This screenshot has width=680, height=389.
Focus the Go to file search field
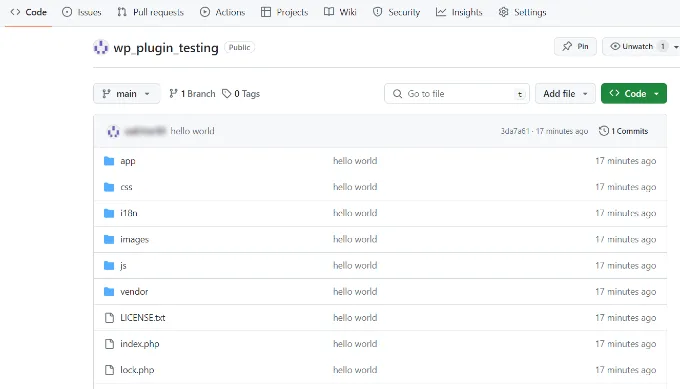[x=457, y=94]
